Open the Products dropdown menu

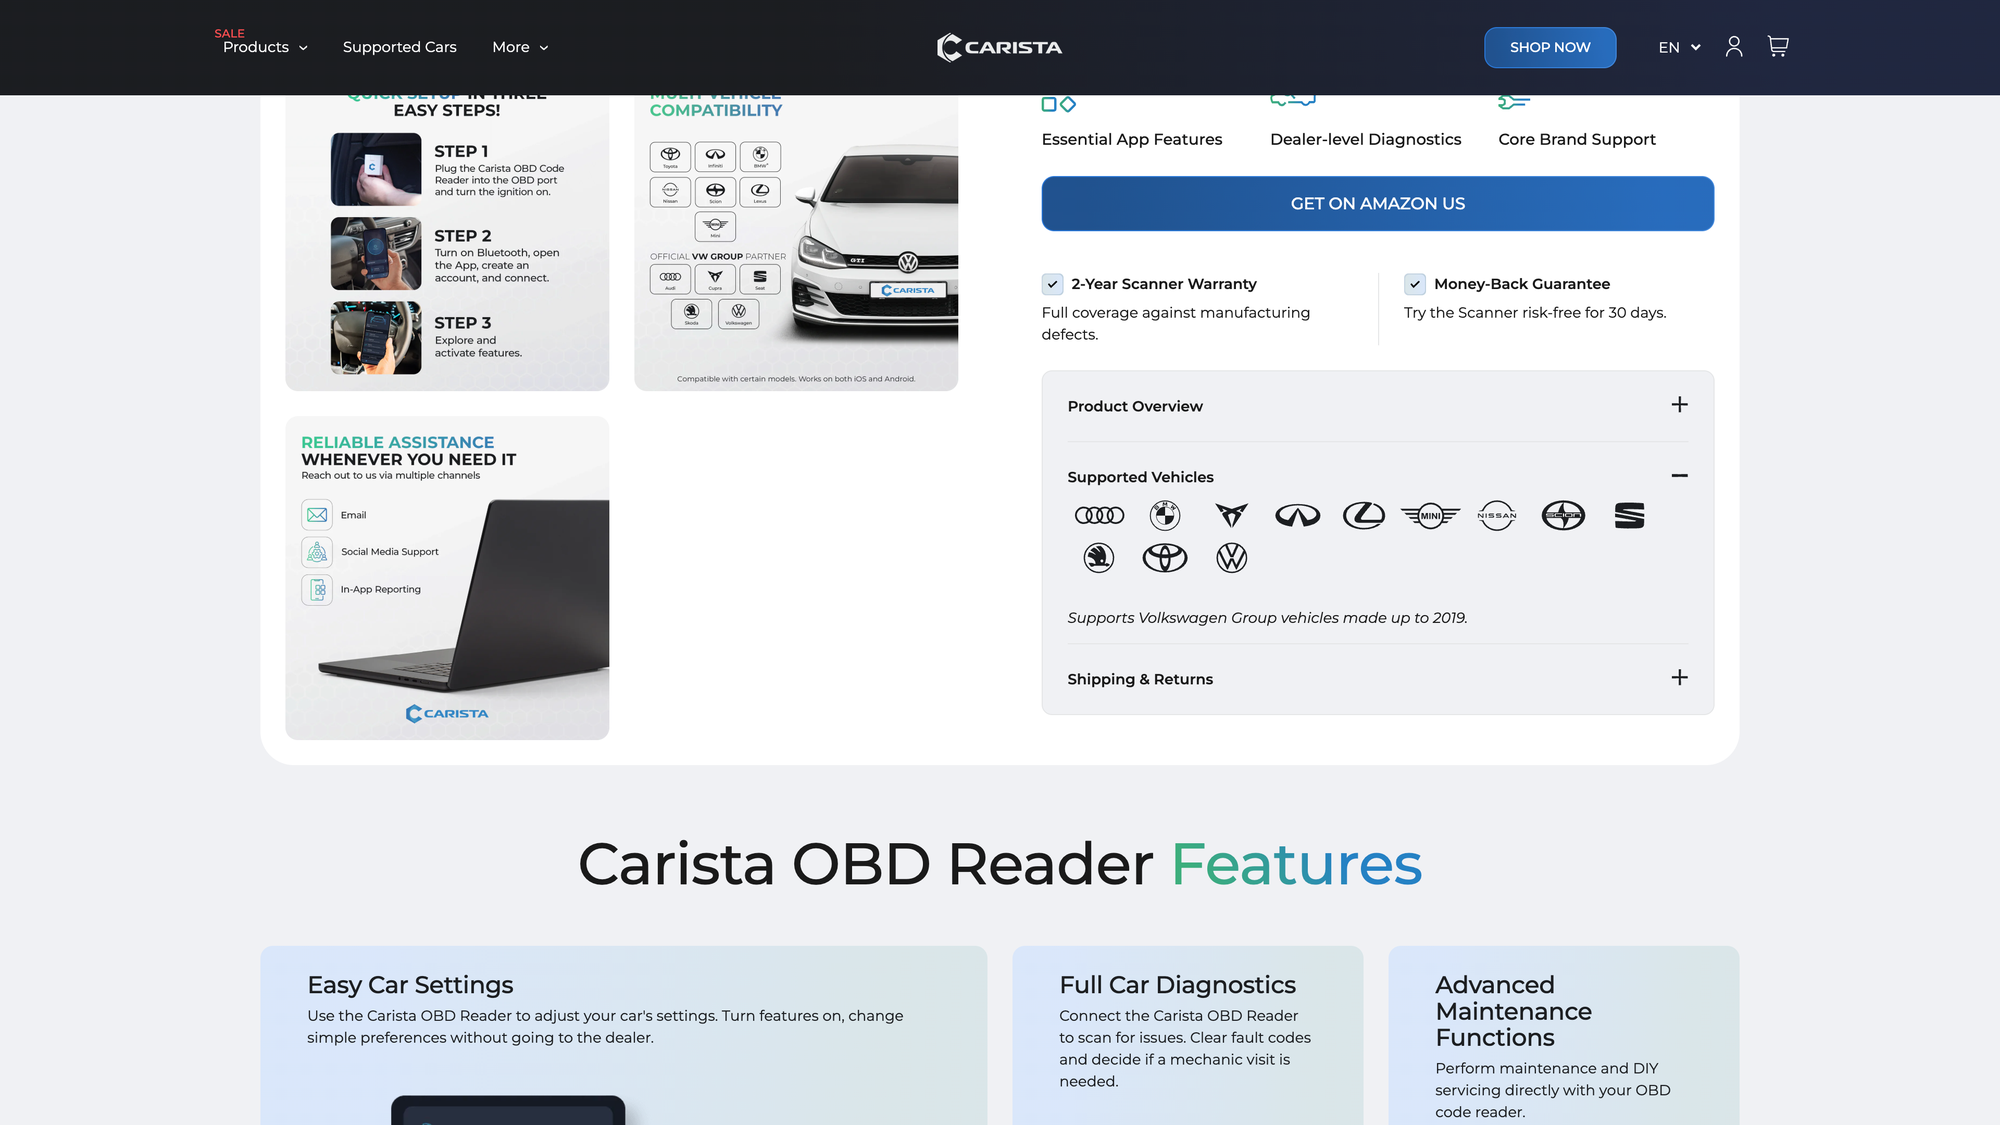265,47
